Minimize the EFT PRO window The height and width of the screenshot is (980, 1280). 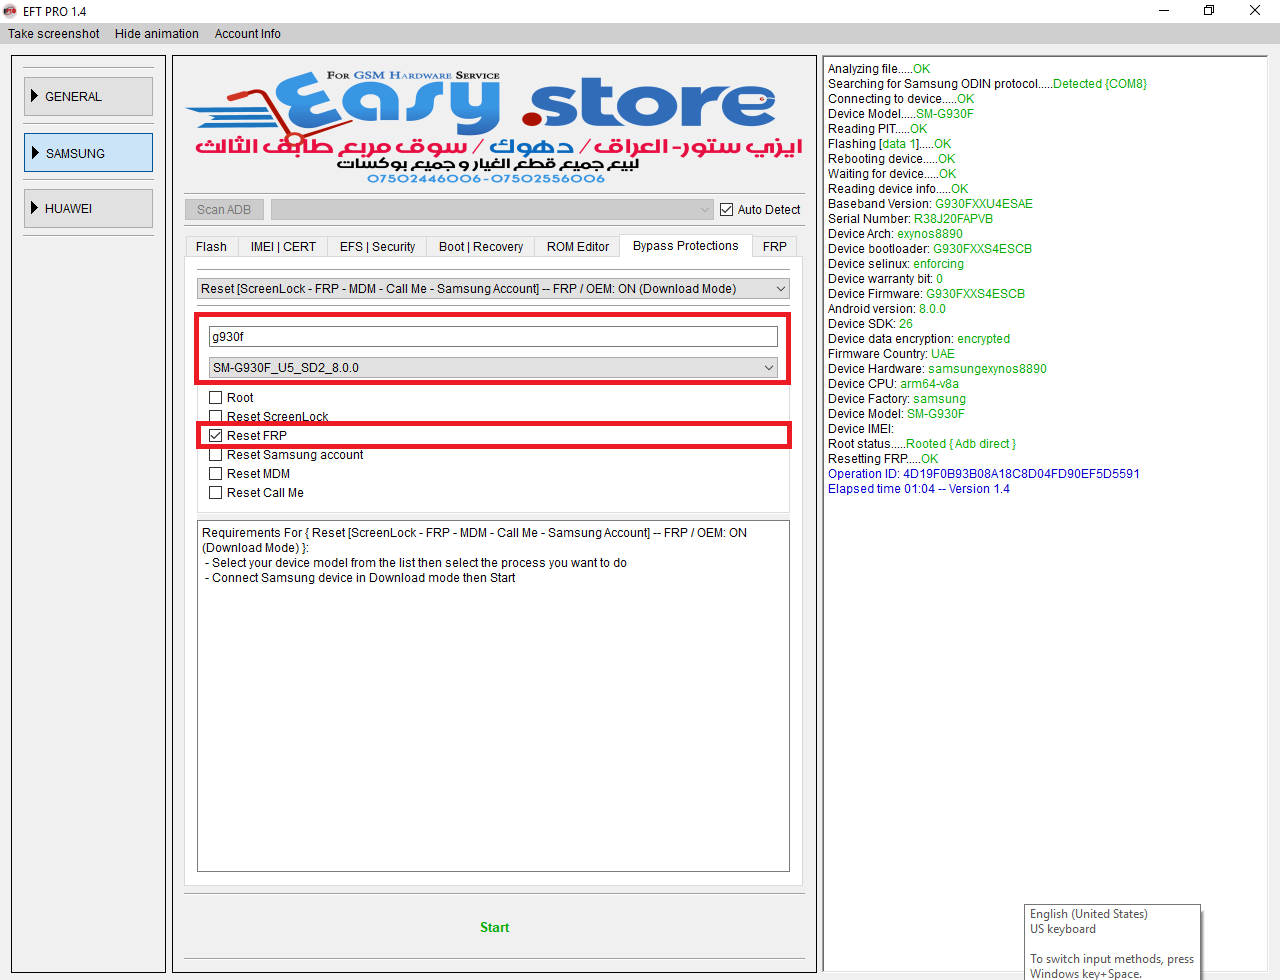(1164, 11)
